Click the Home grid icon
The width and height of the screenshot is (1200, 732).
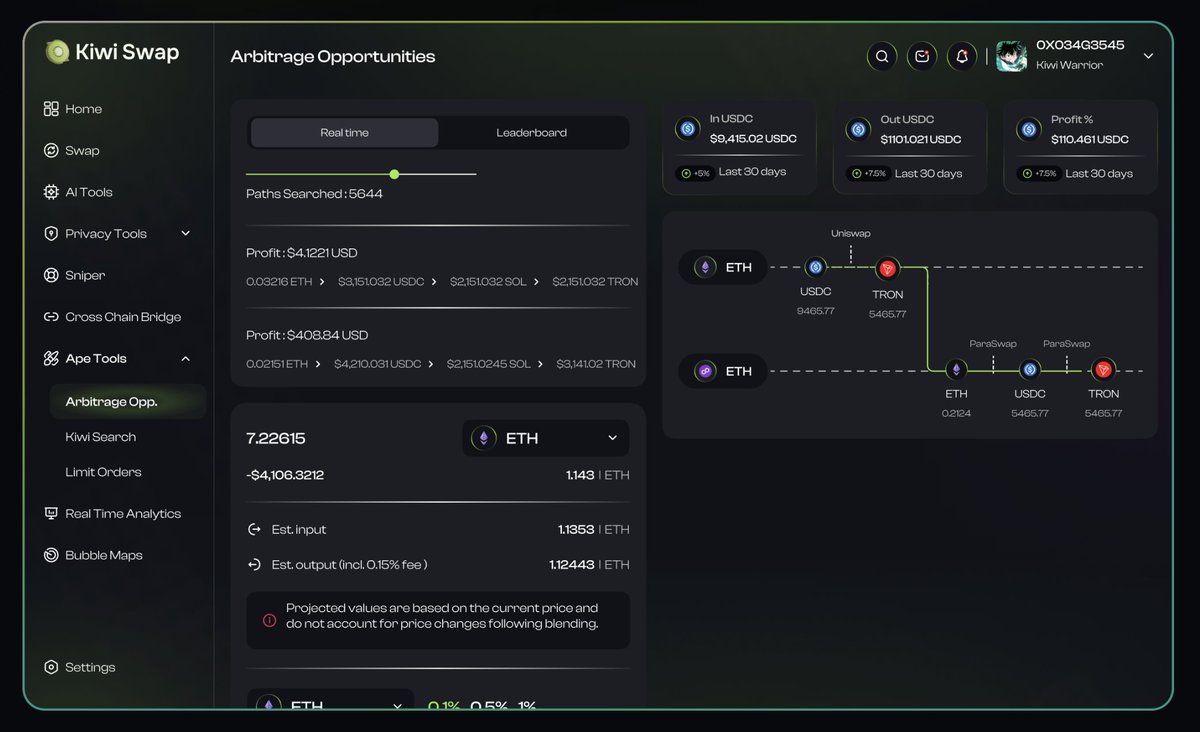click(51, 109)
